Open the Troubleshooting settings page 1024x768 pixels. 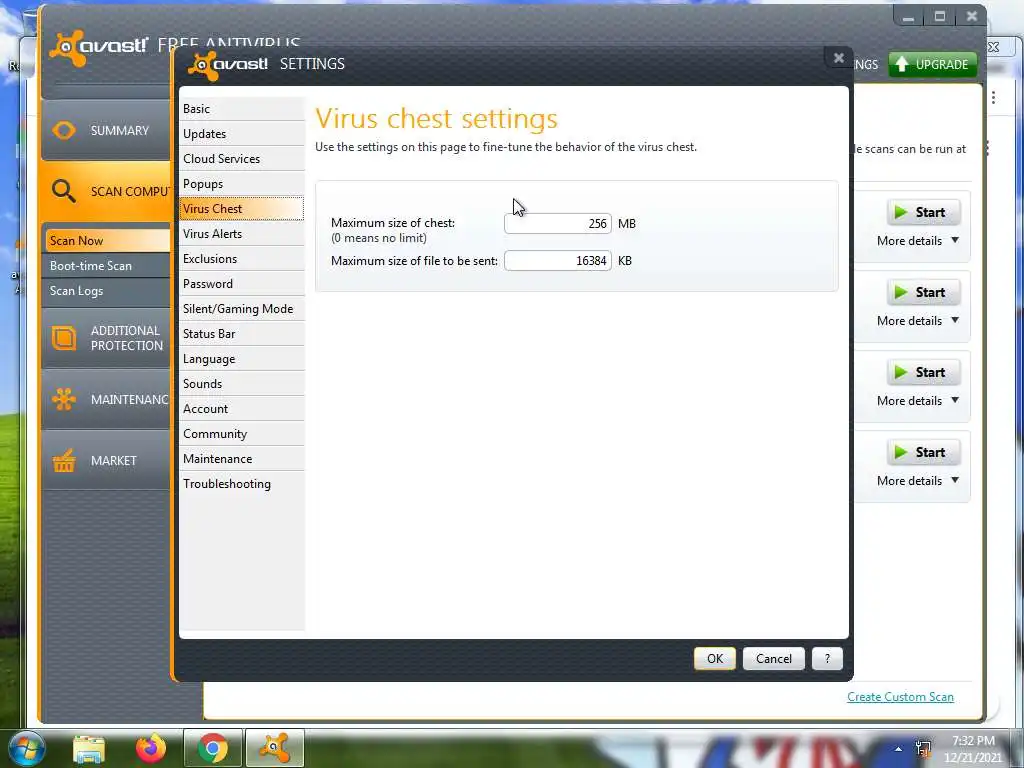[242, 484]
